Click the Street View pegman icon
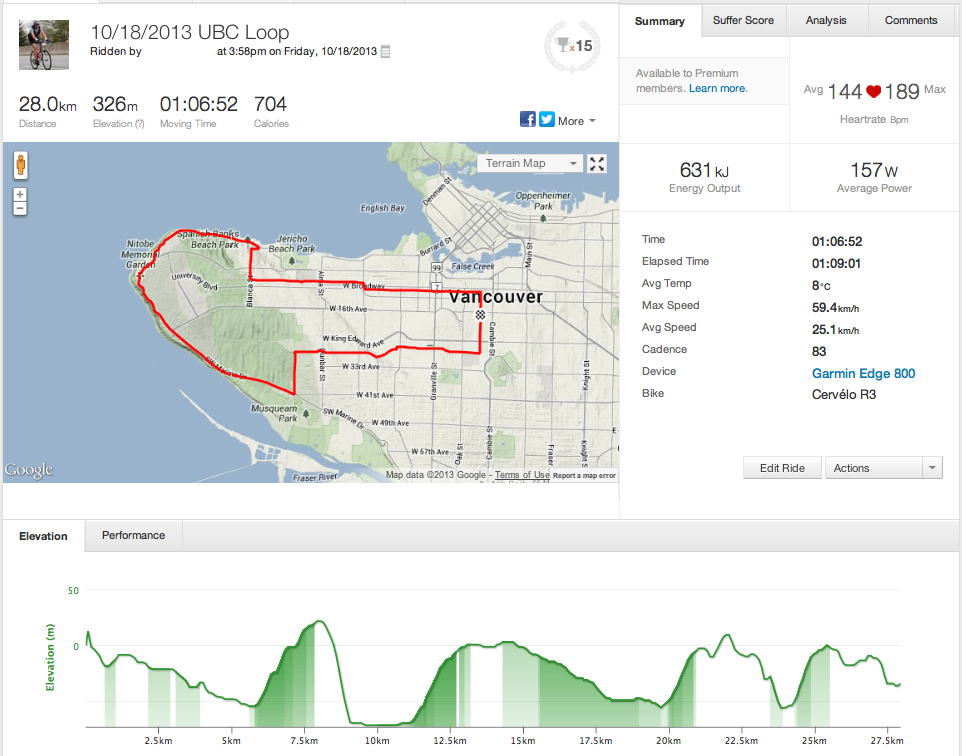The height and width of the screenshot is (756, 962). tap(20, 166)
